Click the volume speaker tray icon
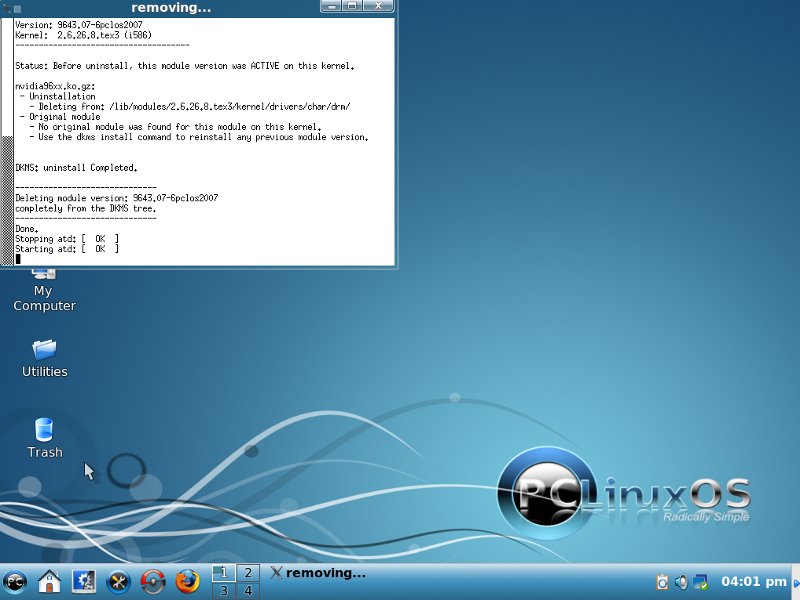 click(681, 582)
